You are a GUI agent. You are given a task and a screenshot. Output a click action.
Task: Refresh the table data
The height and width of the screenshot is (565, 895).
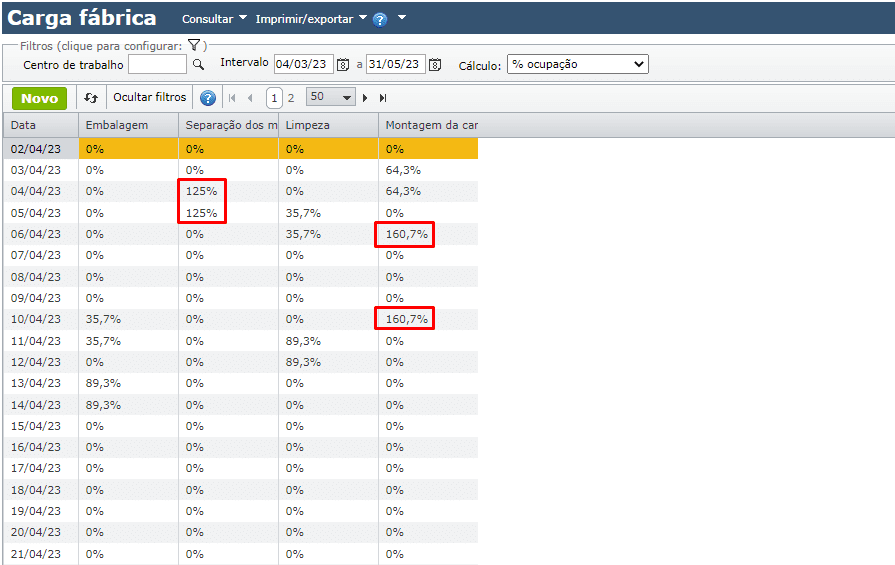click(x=91, y=98)
